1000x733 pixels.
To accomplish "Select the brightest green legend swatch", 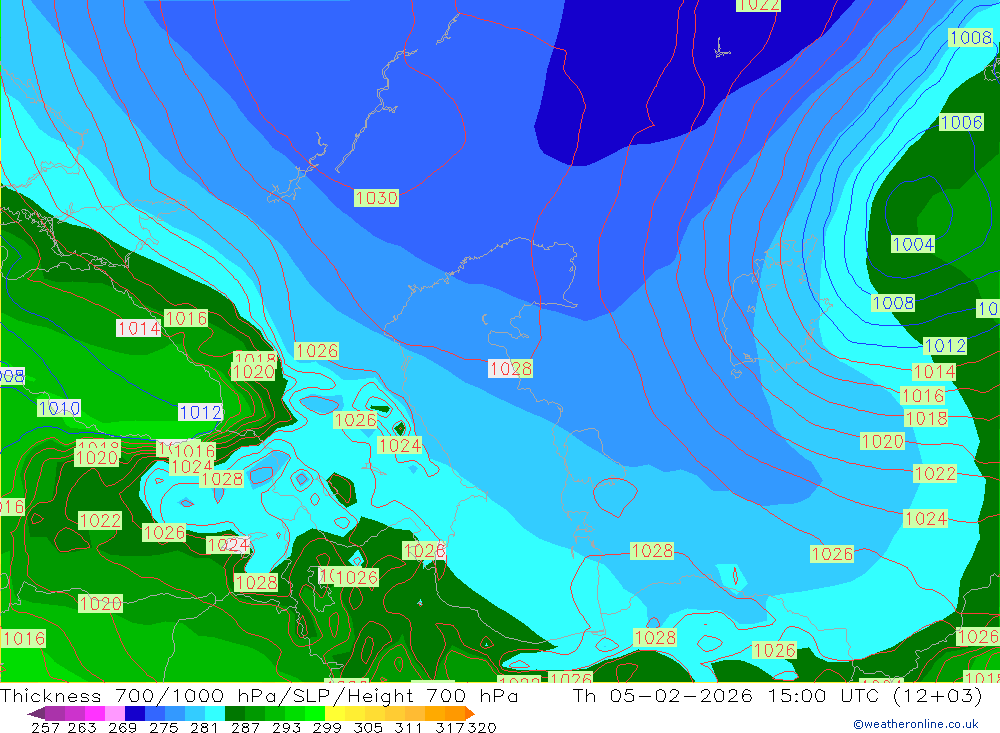I will [315, 713].
